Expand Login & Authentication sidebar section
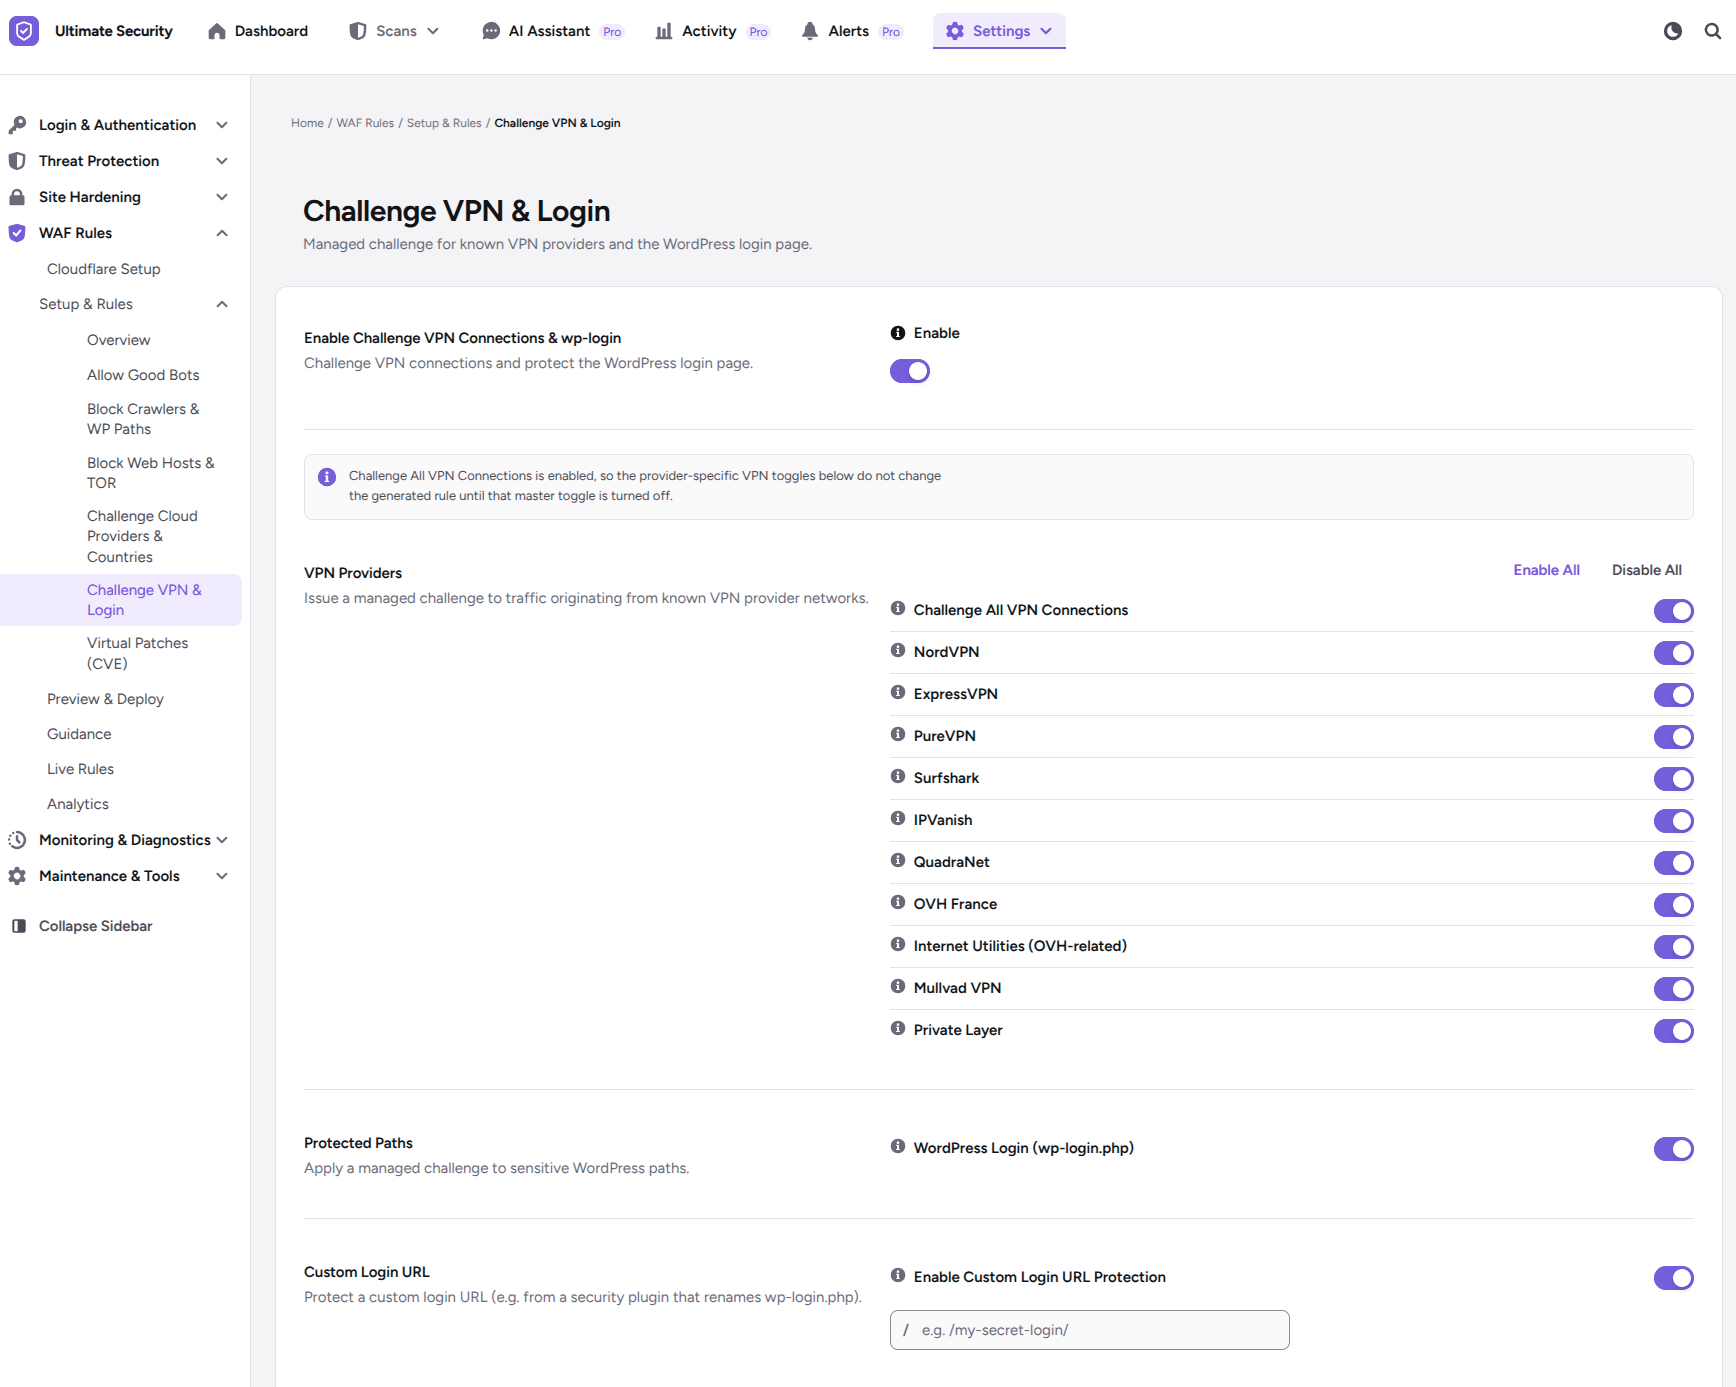Image resolution: width=1736 pixels, height=1387 pixels. tap(120, 125)
